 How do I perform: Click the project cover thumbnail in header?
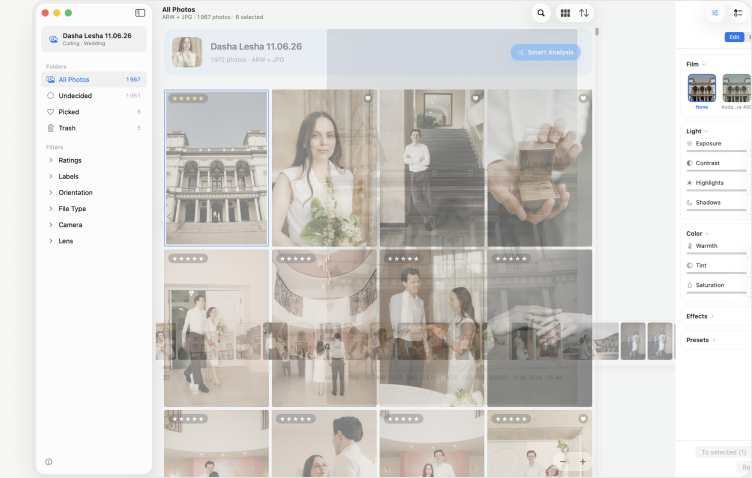pyautogui.click(x=187, y=52)
